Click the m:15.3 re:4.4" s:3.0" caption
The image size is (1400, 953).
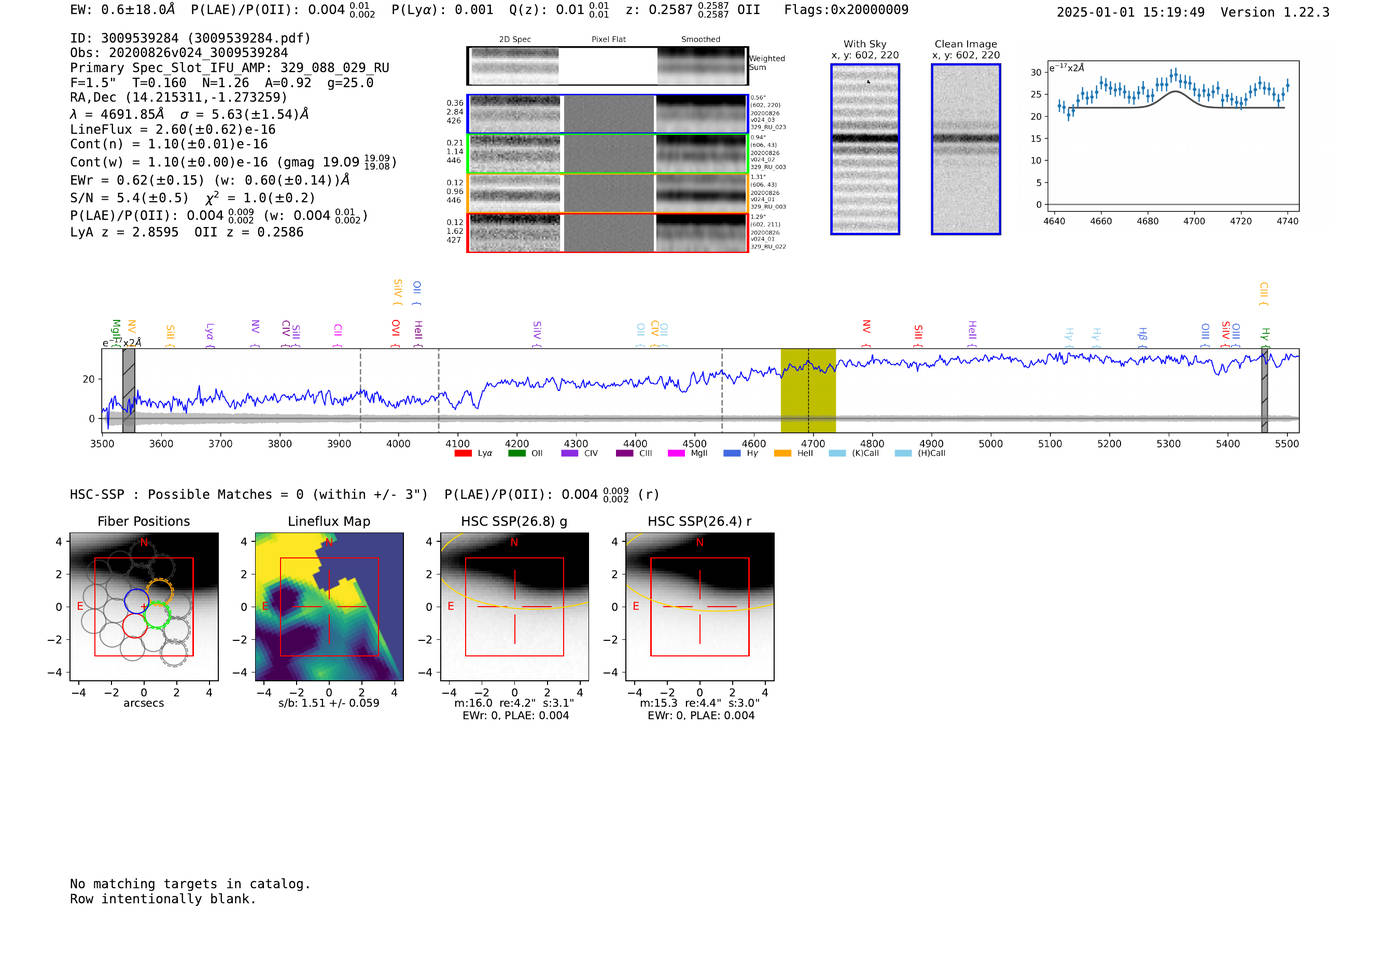pyautogui.click(x=700, y=703)
